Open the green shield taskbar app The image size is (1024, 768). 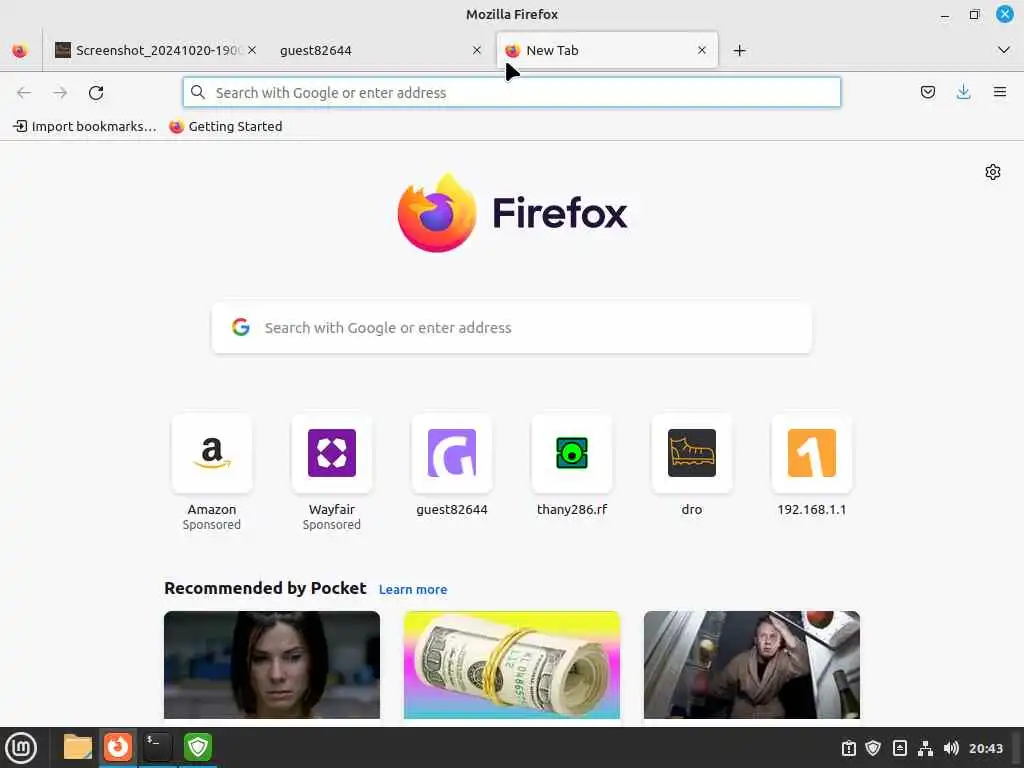(198, 747)
